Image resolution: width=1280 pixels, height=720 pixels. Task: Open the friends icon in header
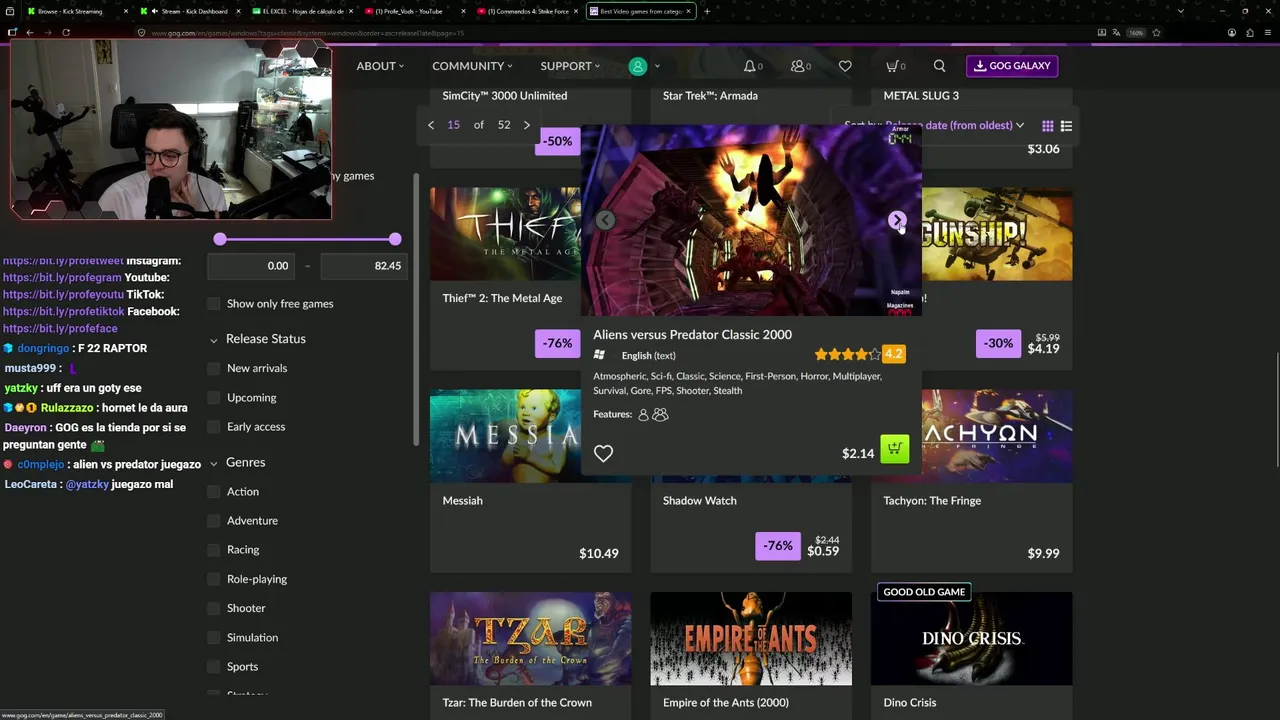click(798, 66)
